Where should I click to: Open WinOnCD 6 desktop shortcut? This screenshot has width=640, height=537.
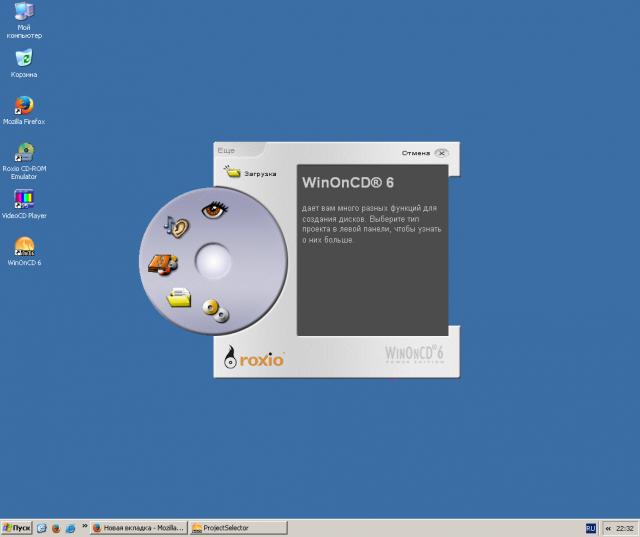click(x=24, y=246)
